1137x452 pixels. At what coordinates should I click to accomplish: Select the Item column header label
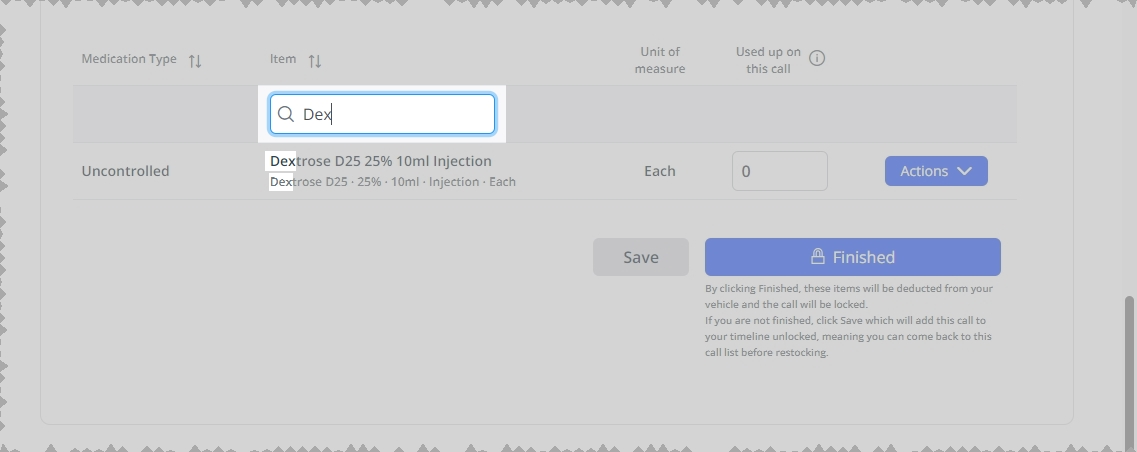click(283, 59)
